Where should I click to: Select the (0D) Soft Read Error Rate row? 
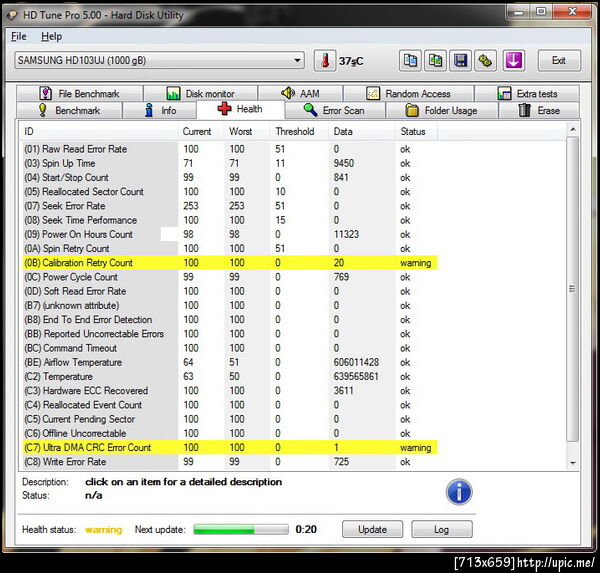[x=228, y=291]
